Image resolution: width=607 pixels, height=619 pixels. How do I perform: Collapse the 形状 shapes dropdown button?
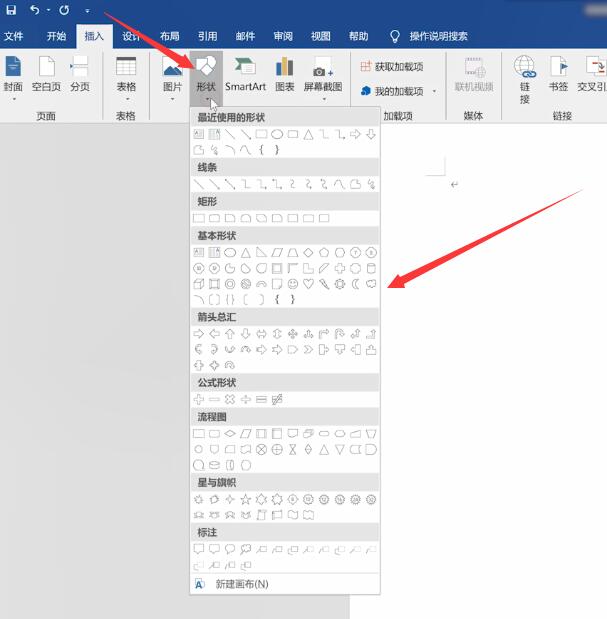click(206, 79)
